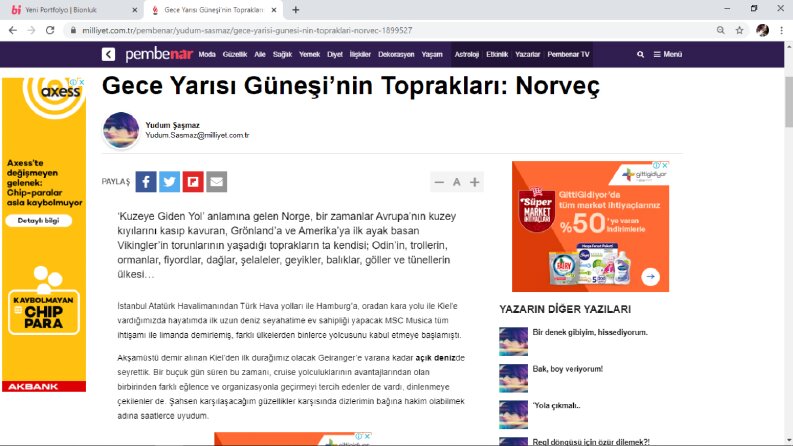Select the Gece Yarısı Güneşi'nin Toprakları tab
The image size is (793, 446).
point(213,10)
